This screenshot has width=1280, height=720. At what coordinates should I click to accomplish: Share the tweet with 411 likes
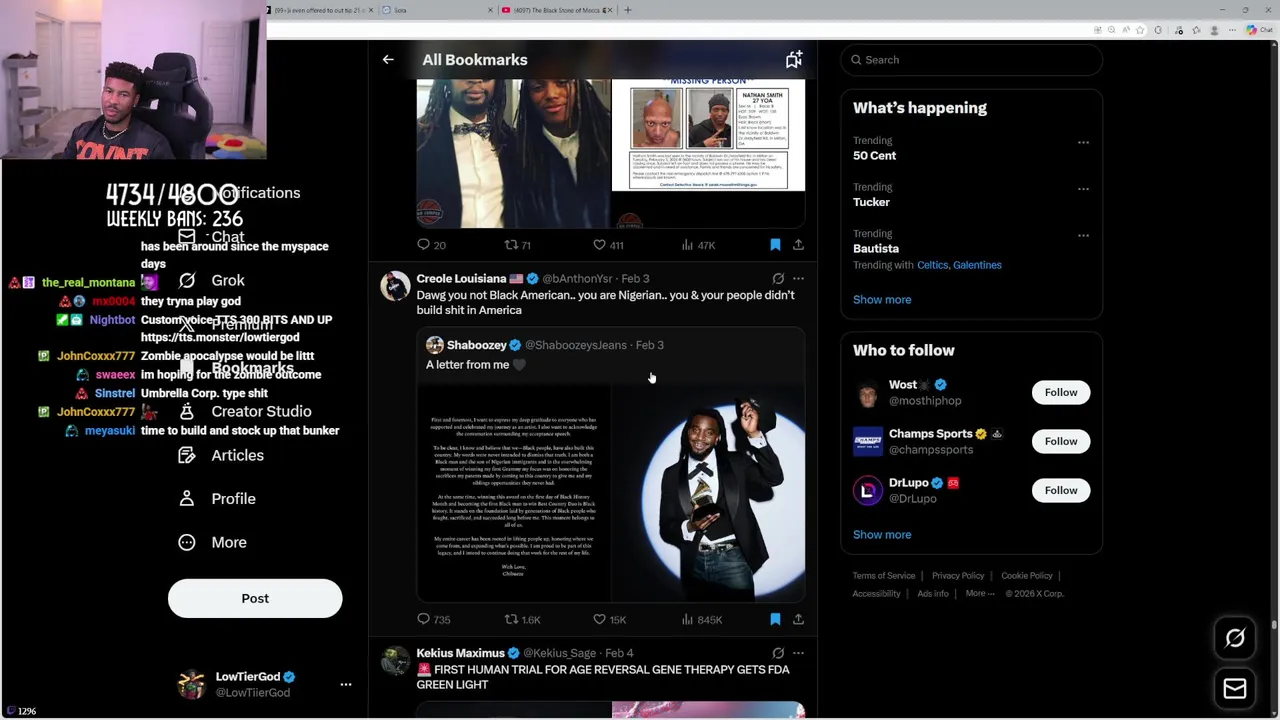[798, 245]
